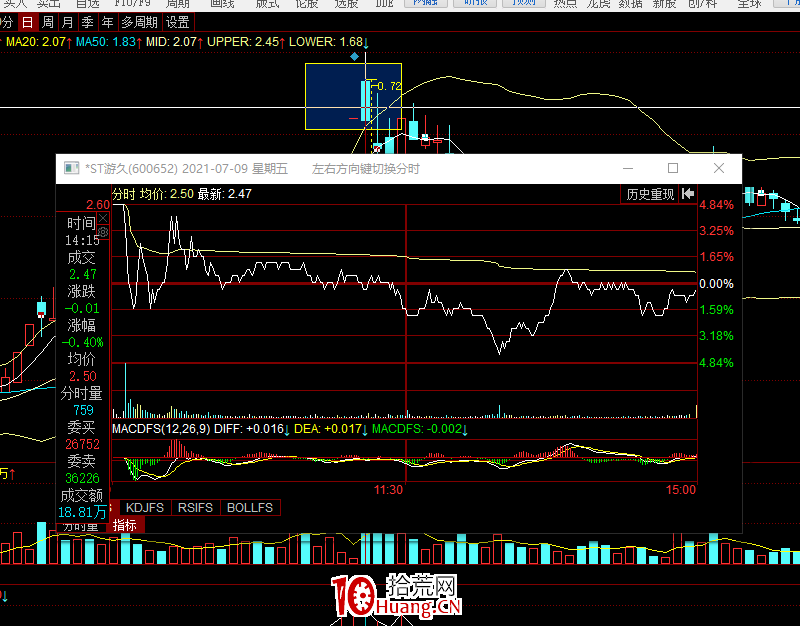800x626 pixels.
Task: Click the 分时量 value 759
Action: pyautogui.click(x=83, y=410)
